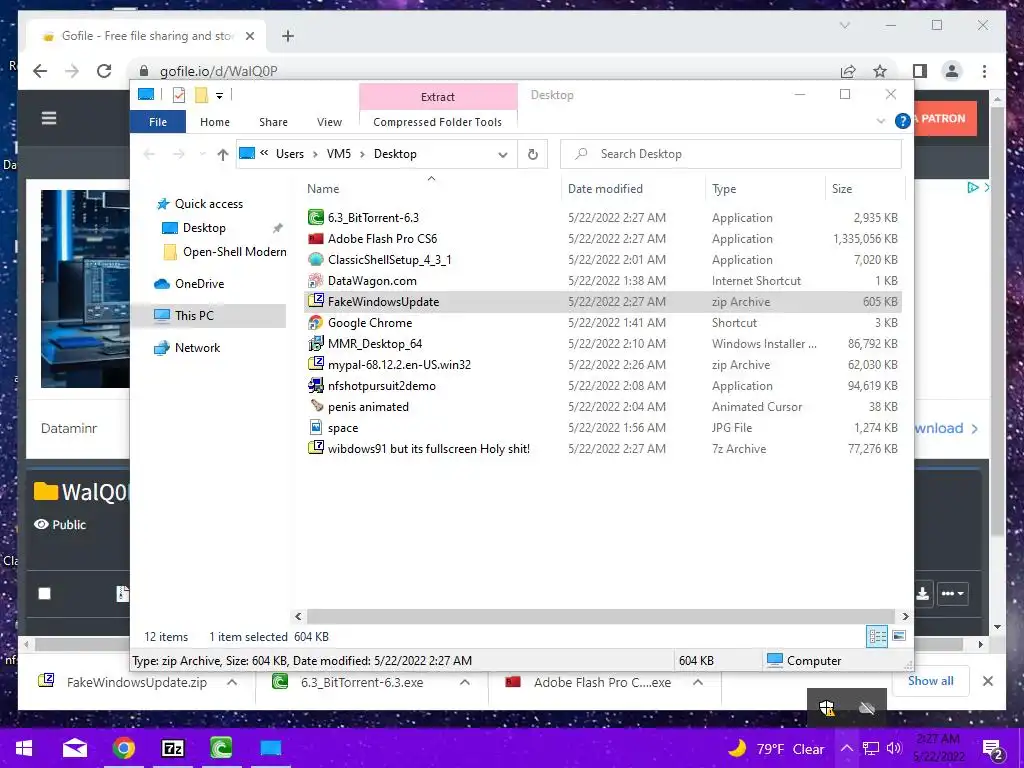Screen dimensions: 1024x768
Task: Click the Extract contextual tab
Action: (438, 97)
